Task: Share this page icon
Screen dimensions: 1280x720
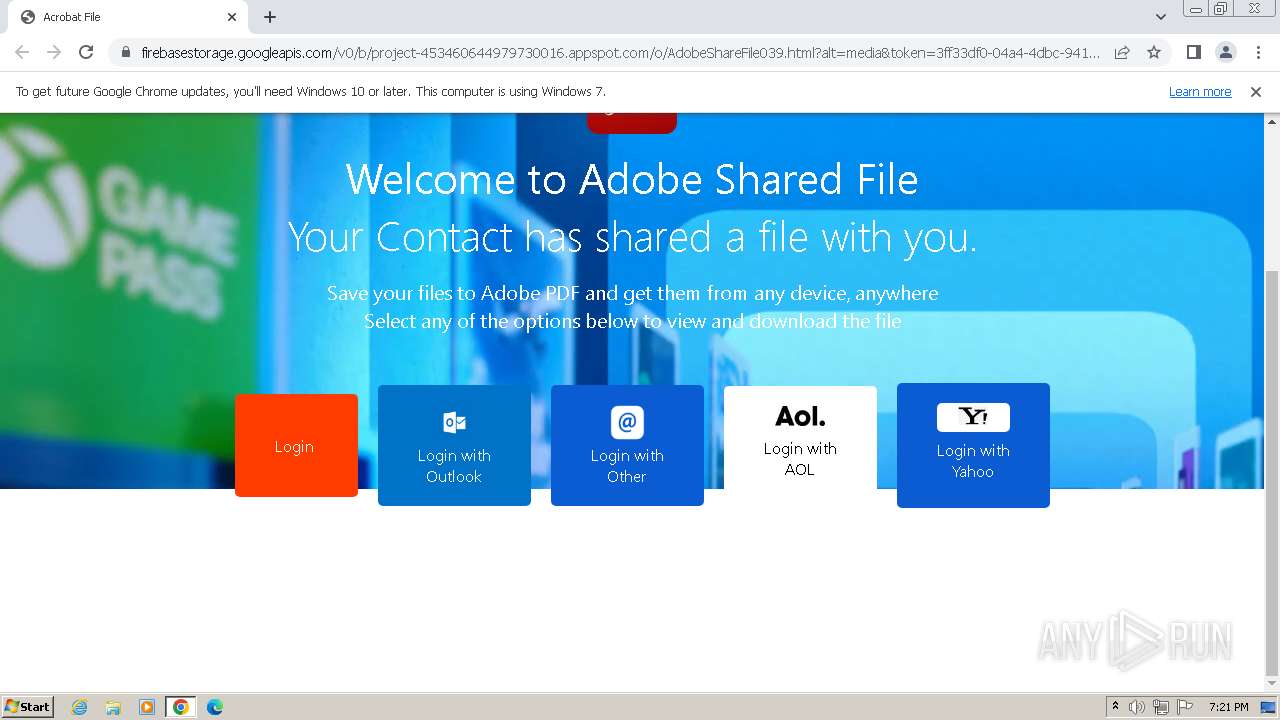Action: (1122, 52)
